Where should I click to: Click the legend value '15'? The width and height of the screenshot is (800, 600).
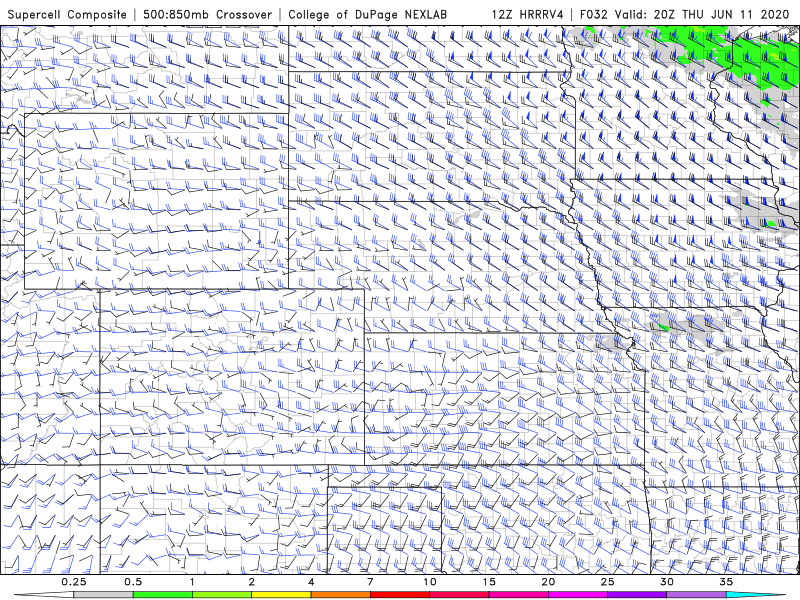click(489, 582)
